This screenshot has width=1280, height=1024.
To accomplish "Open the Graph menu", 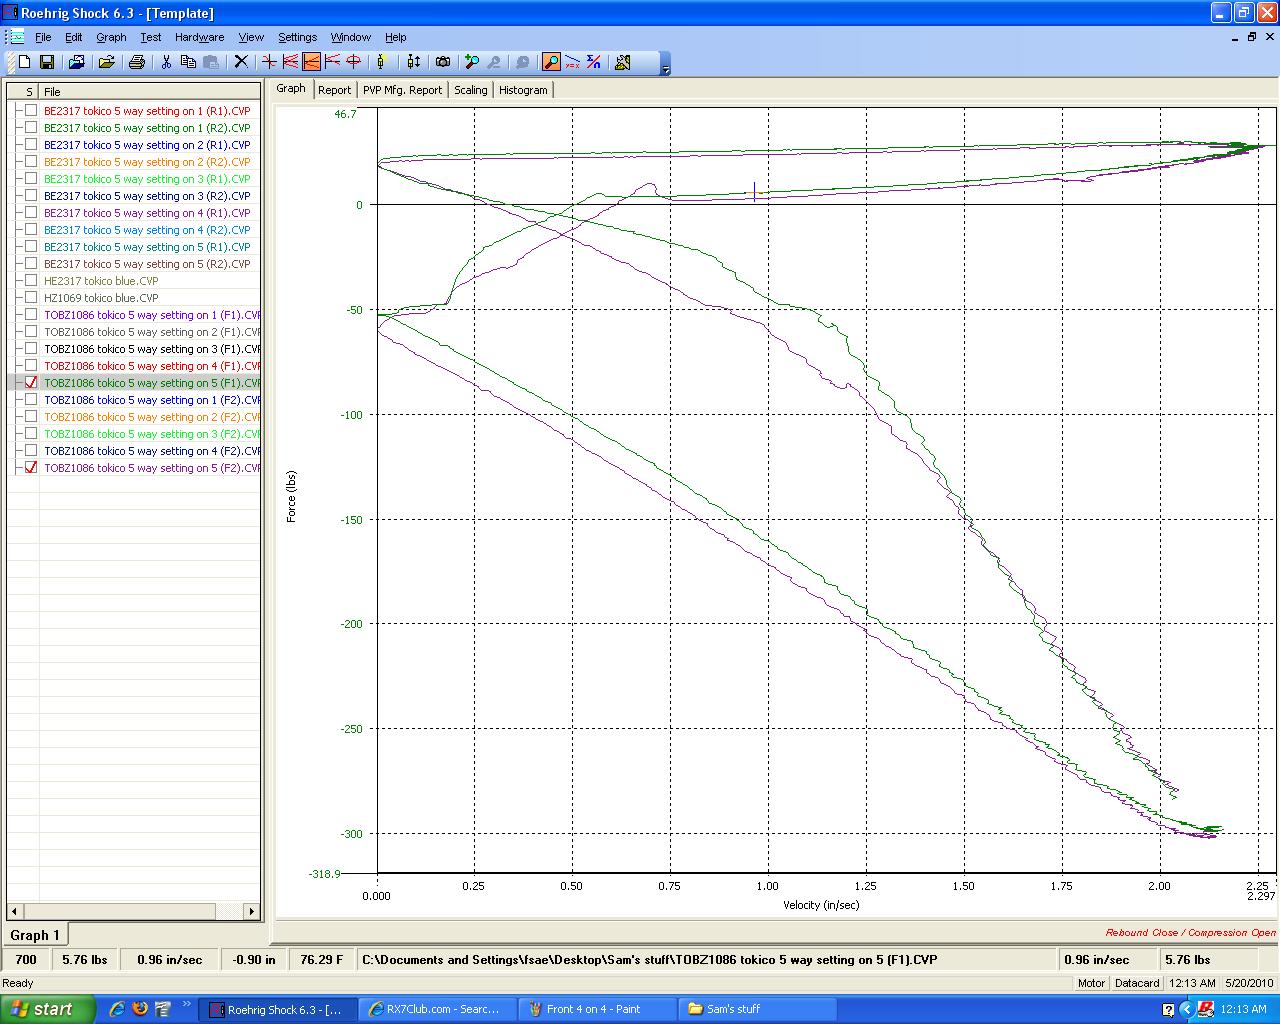I will [x=111, y=37].
